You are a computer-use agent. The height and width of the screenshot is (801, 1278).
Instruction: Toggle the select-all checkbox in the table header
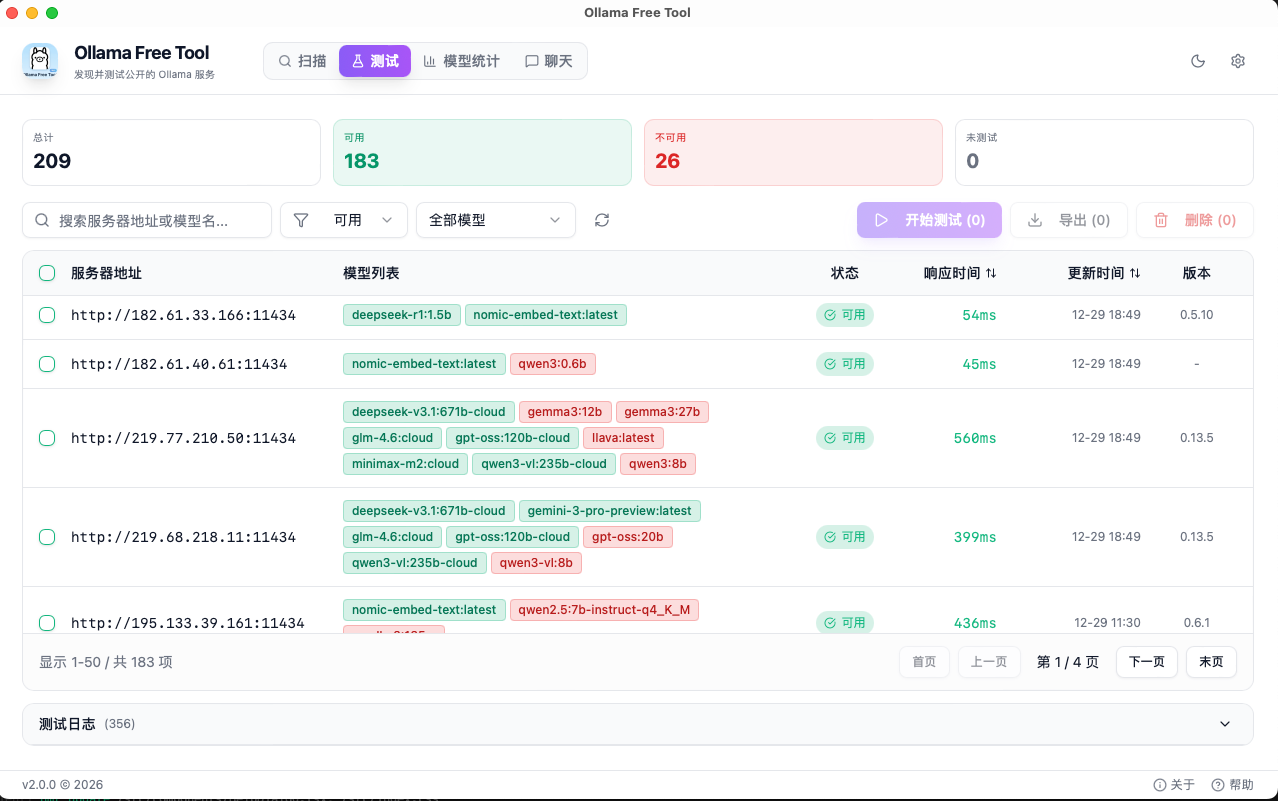pyautogui.click(x=47, y=273)
